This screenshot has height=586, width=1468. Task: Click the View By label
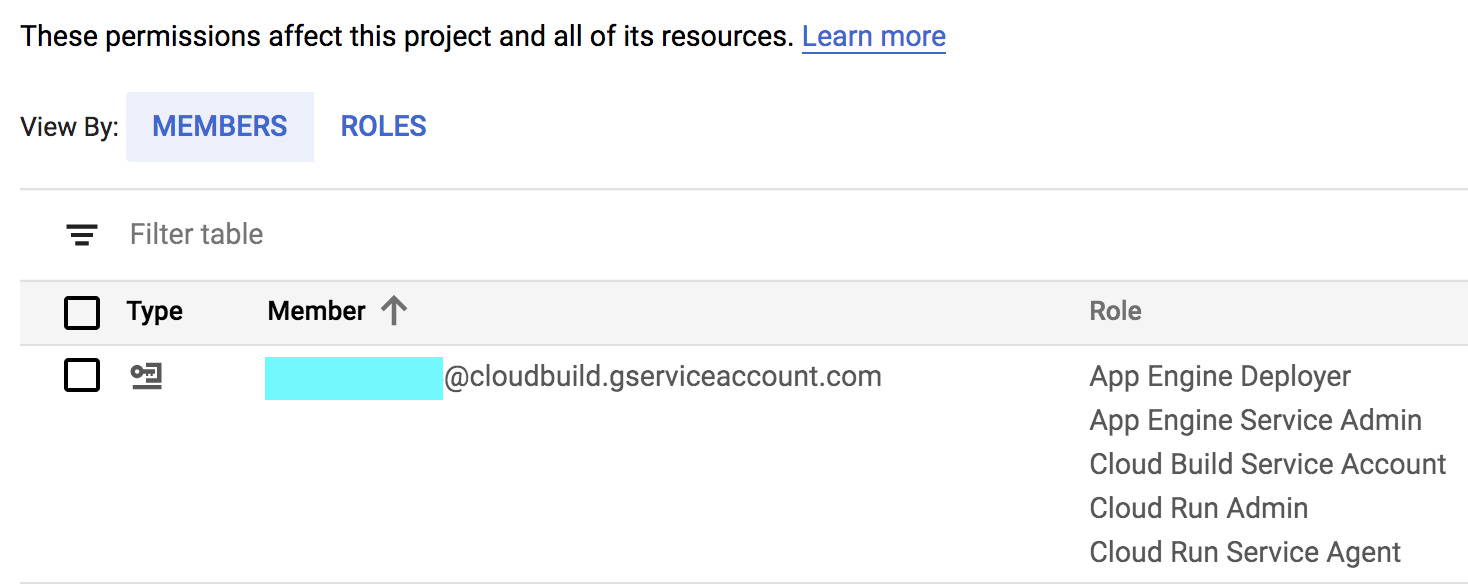coord(69,128)
